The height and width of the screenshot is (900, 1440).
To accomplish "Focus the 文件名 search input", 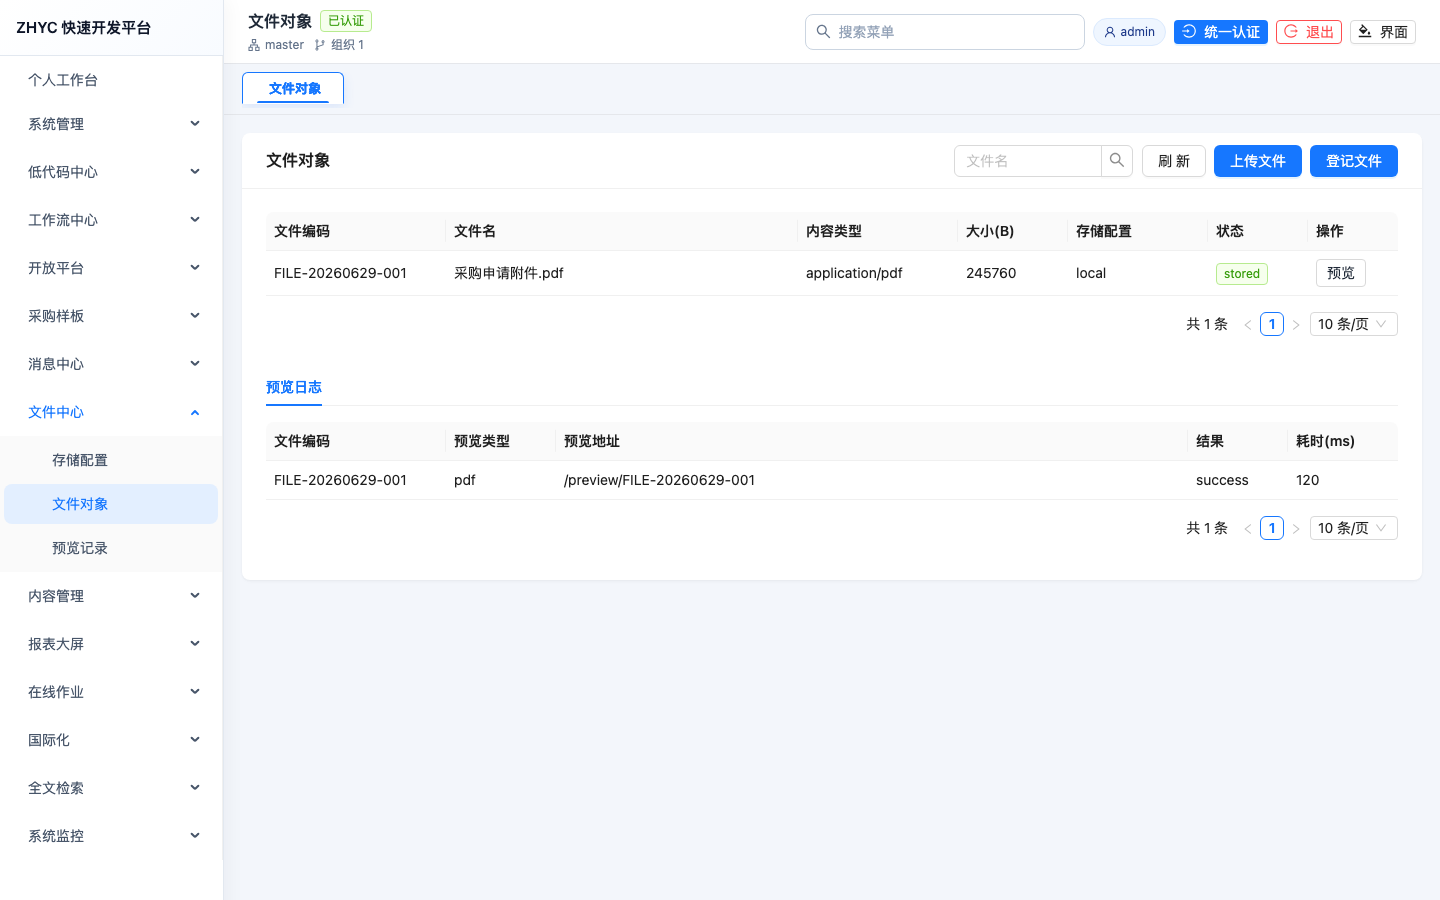I will [x=1028, y=161].
